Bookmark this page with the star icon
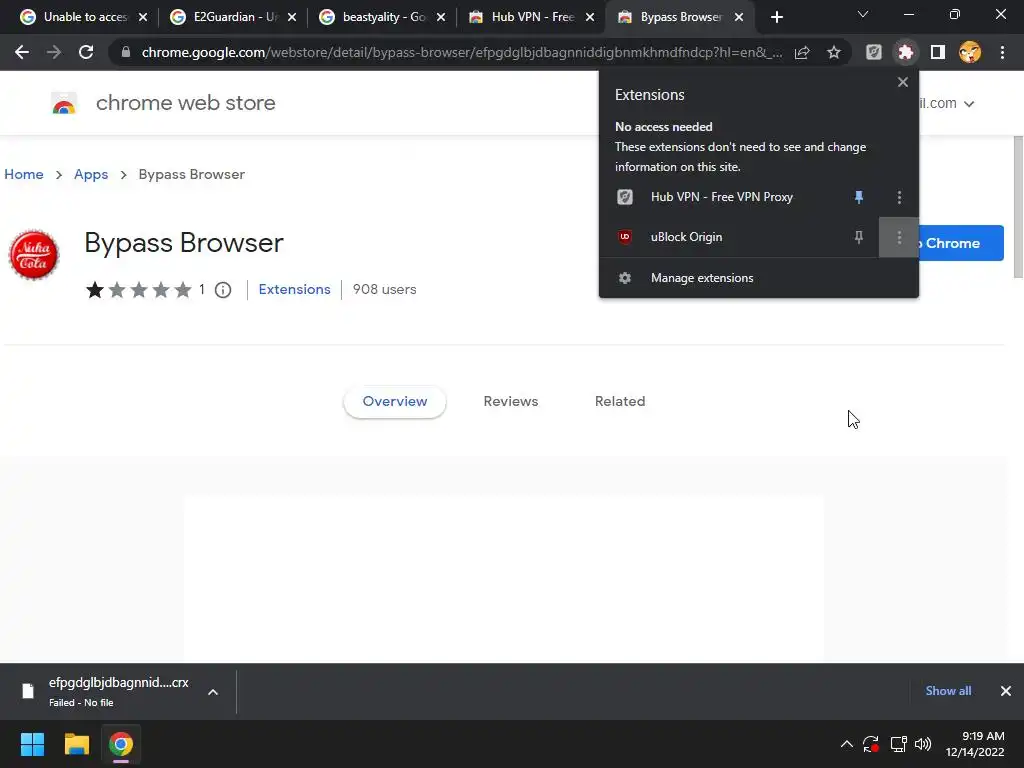1024x768 pixels. [834, 52]
